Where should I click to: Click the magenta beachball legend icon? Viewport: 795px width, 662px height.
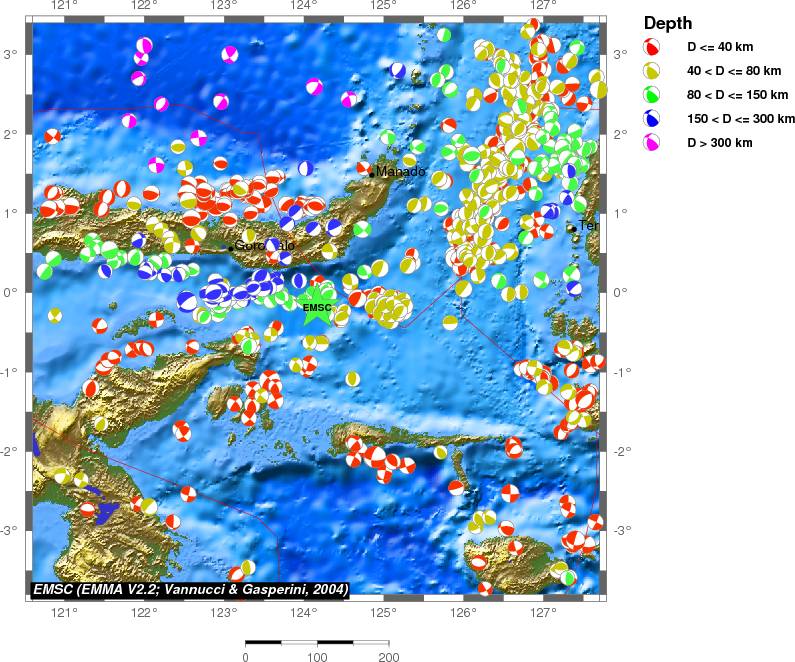tap(652, 143)
